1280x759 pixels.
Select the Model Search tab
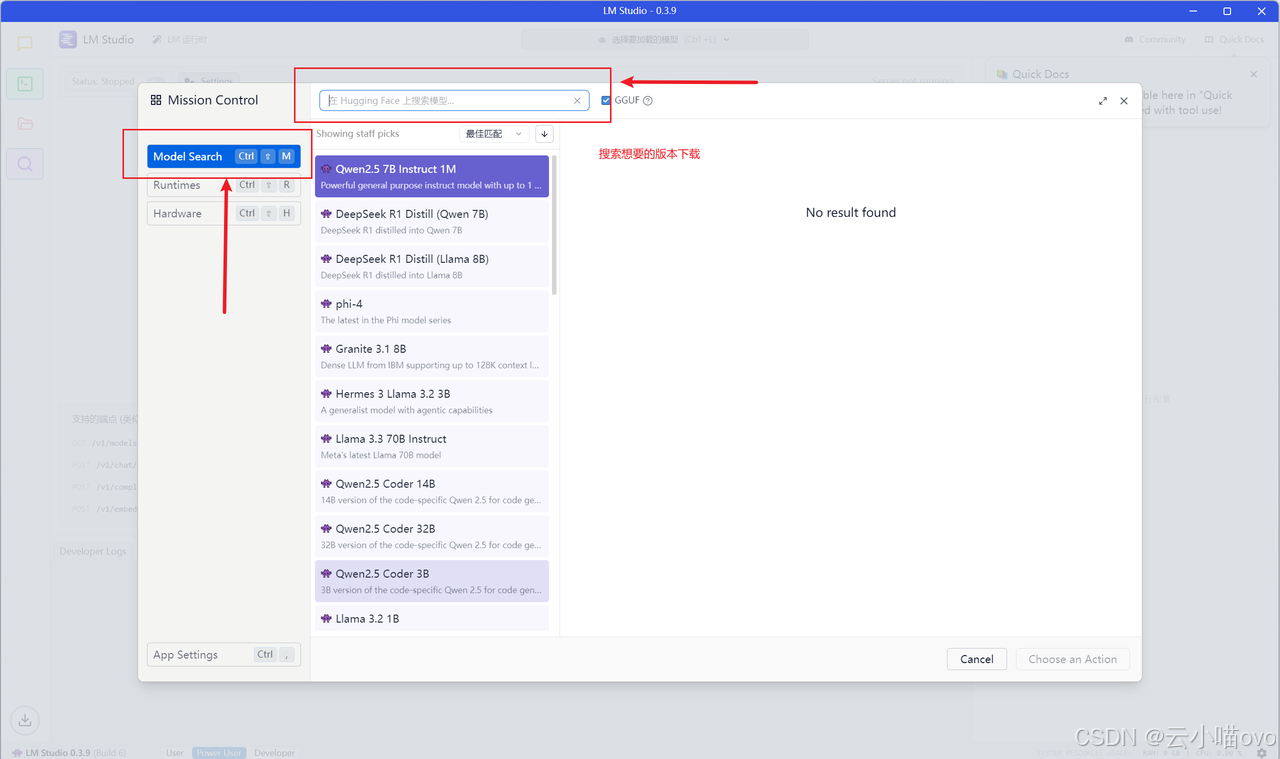(224, 156)
